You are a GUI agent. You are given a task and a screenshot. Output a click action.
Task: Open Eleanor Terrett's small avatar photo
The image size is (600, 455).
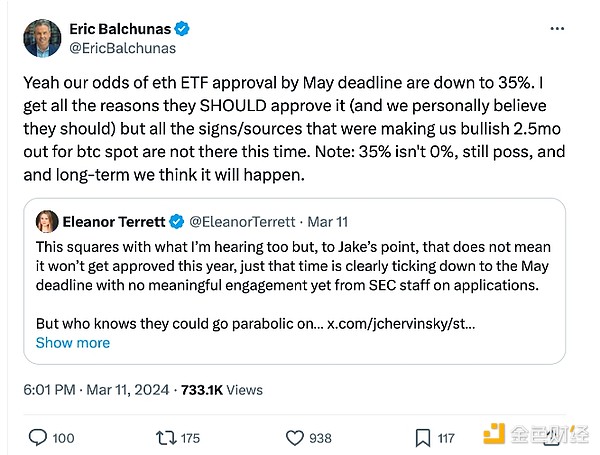coord(47,220)
